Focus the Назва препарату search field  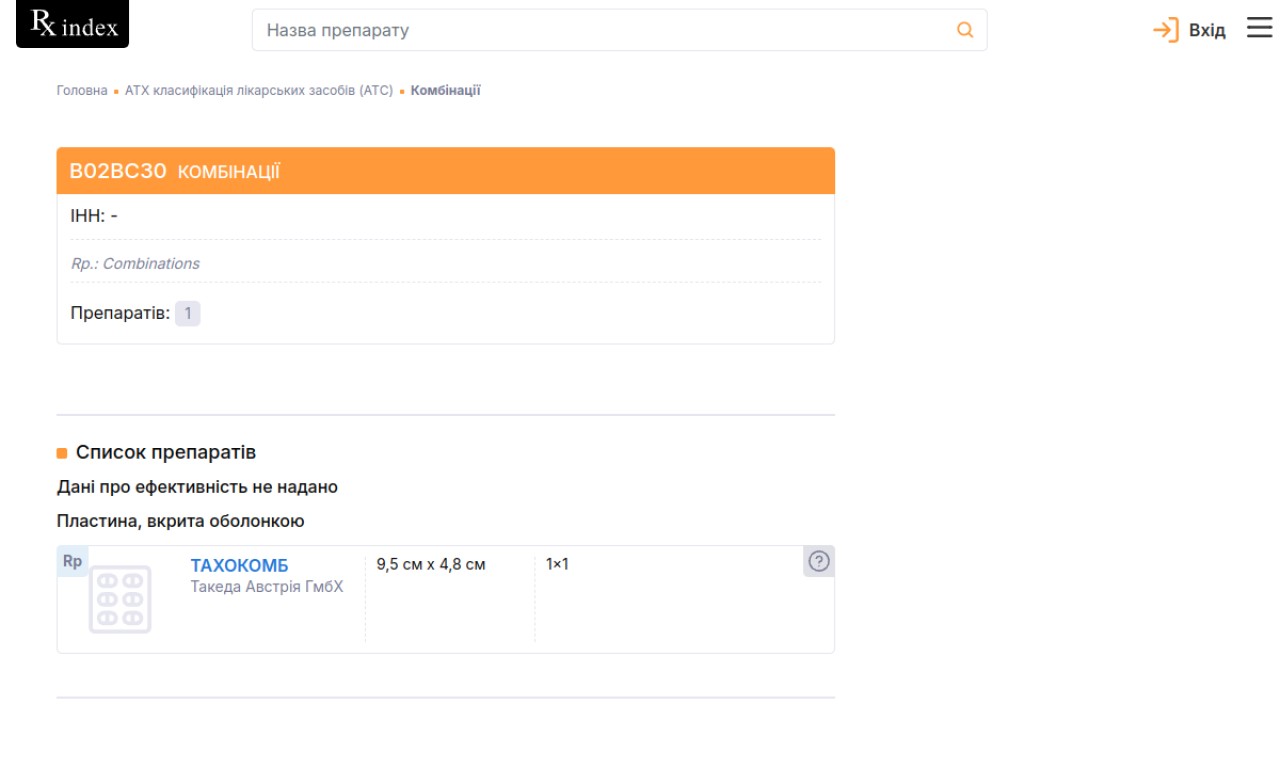point(600,30)
